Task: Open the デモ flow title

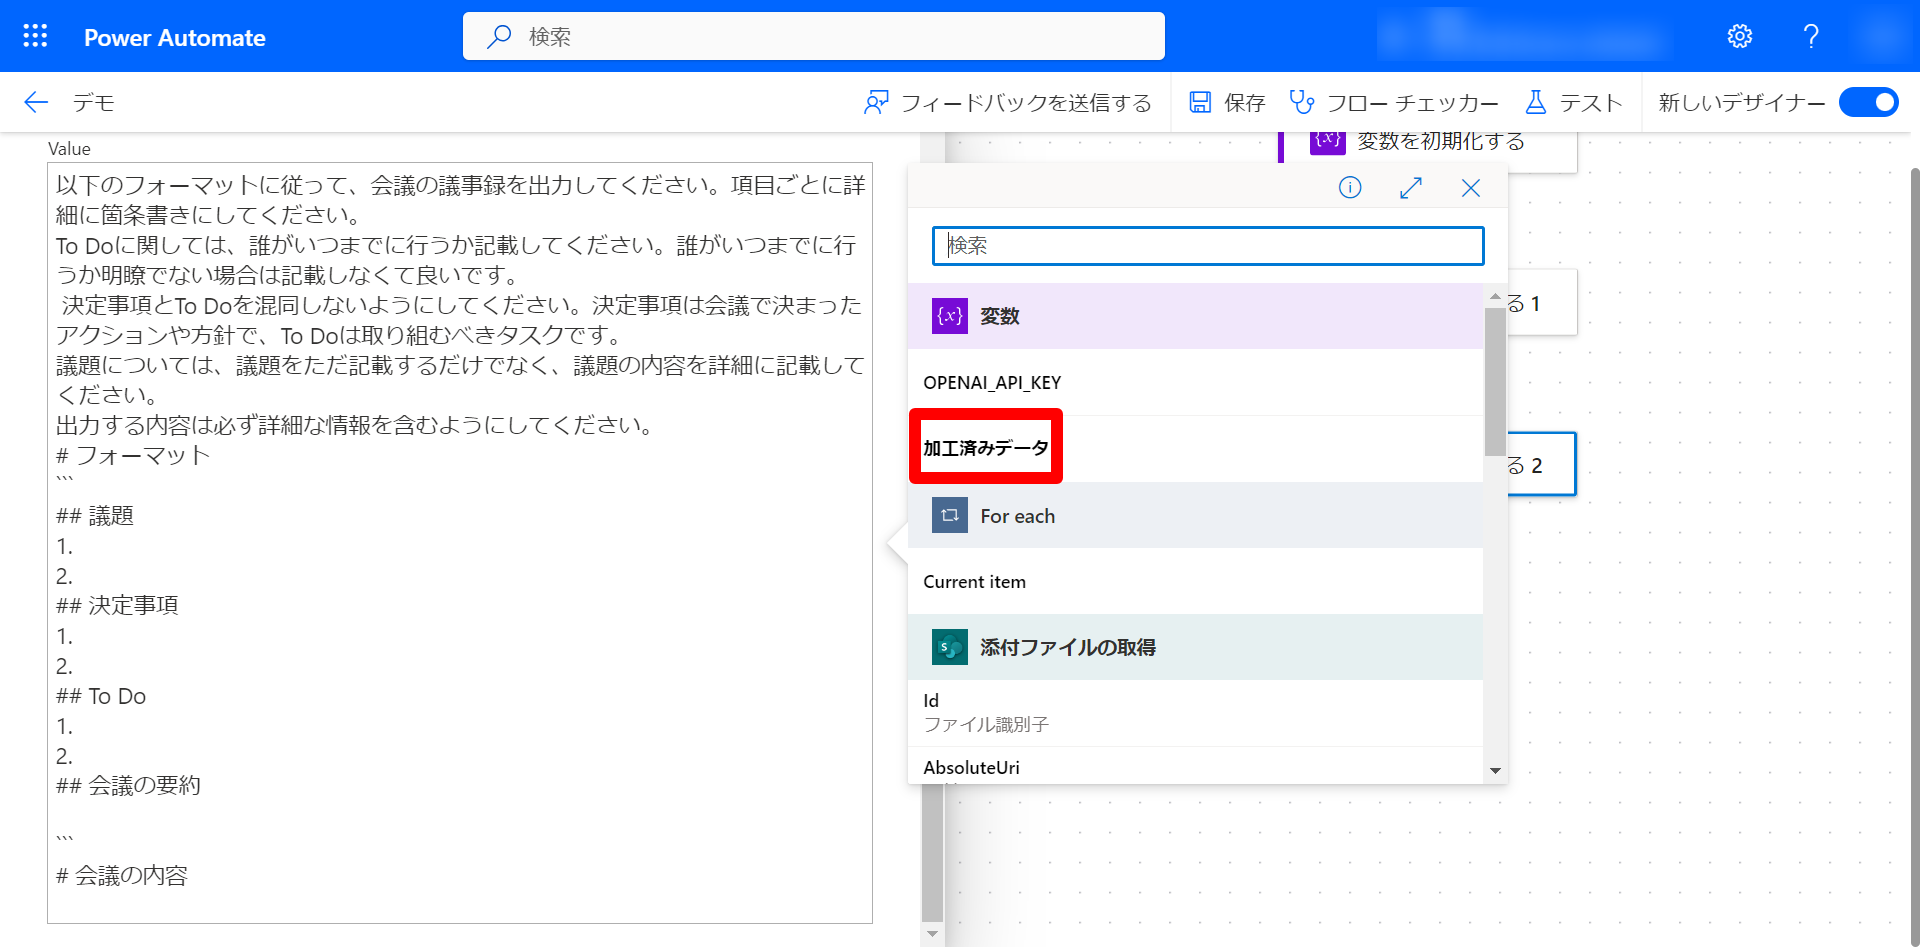Action: tap(93, 102)
